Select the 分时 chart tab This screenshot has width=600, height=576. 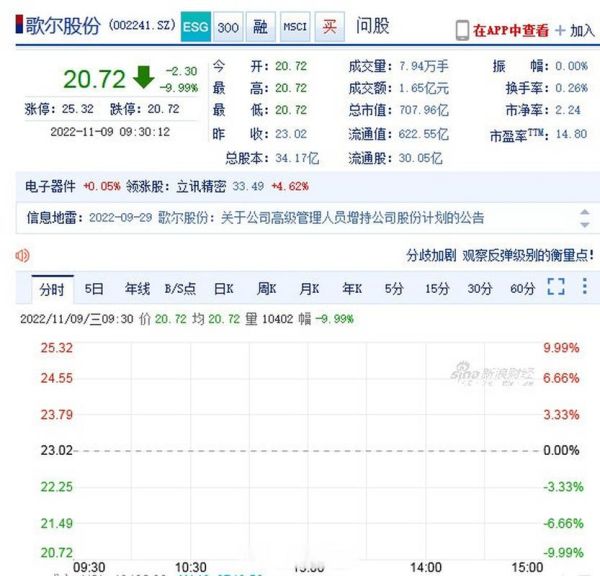tap(52, 289)
